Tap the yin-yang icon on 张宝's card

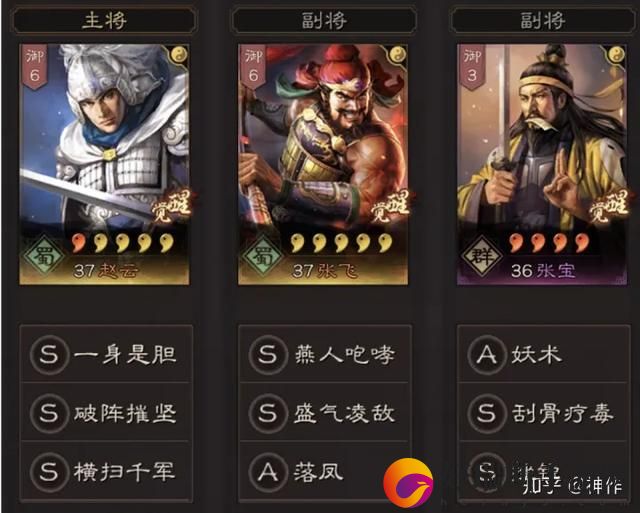pyautogui.click(x=616, y=54)
